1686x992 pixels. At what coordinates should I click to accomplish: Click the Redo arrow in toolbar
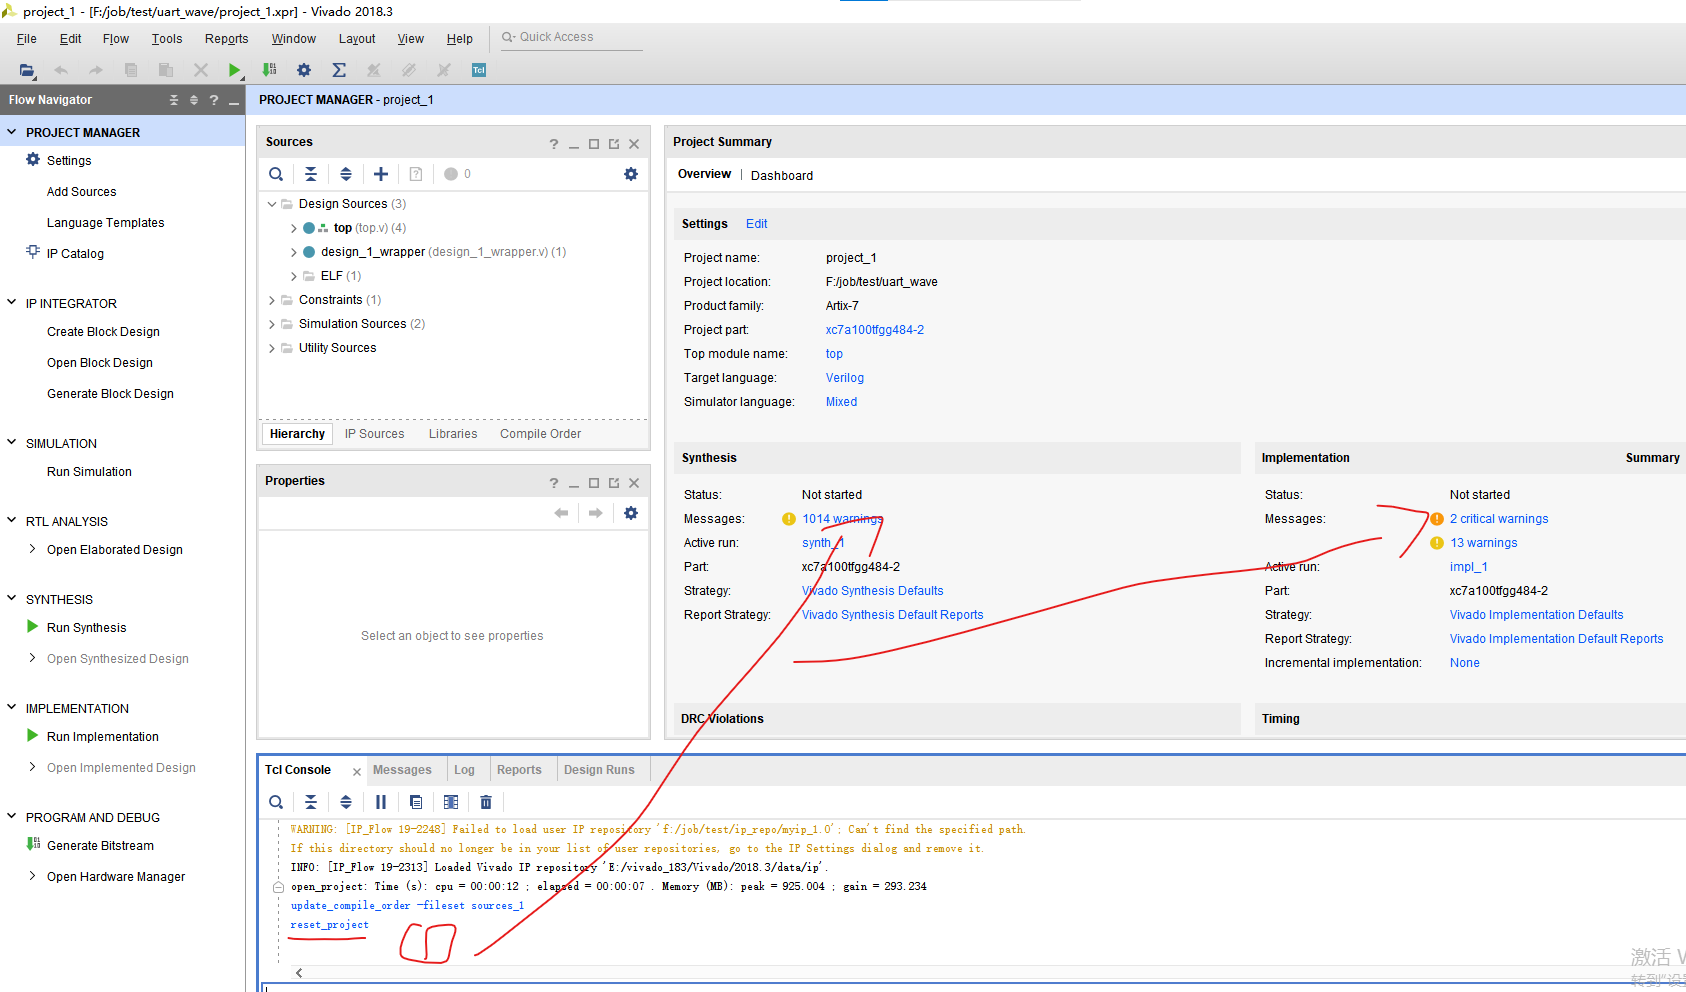click(96, 70)
